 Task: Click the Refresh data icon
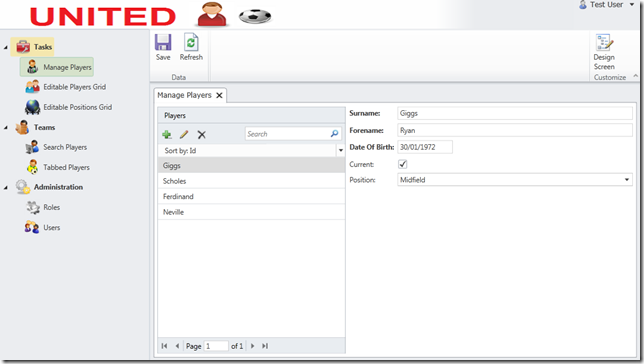pos(191,42)
